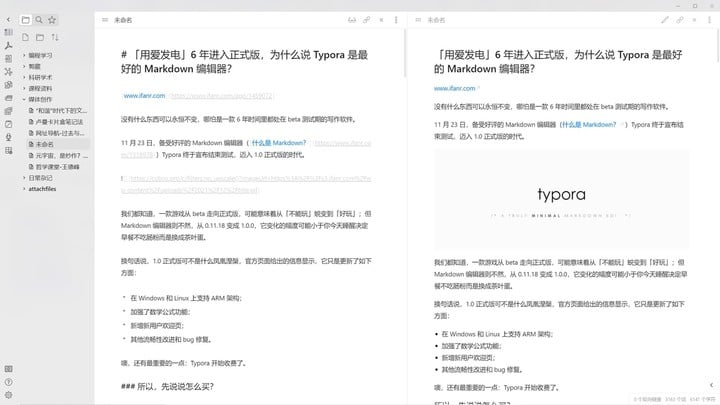Start the audio recorder microphone icon
Image resolution: width=720 pixels, height=405 pixels.
click(x=8, y=137)
